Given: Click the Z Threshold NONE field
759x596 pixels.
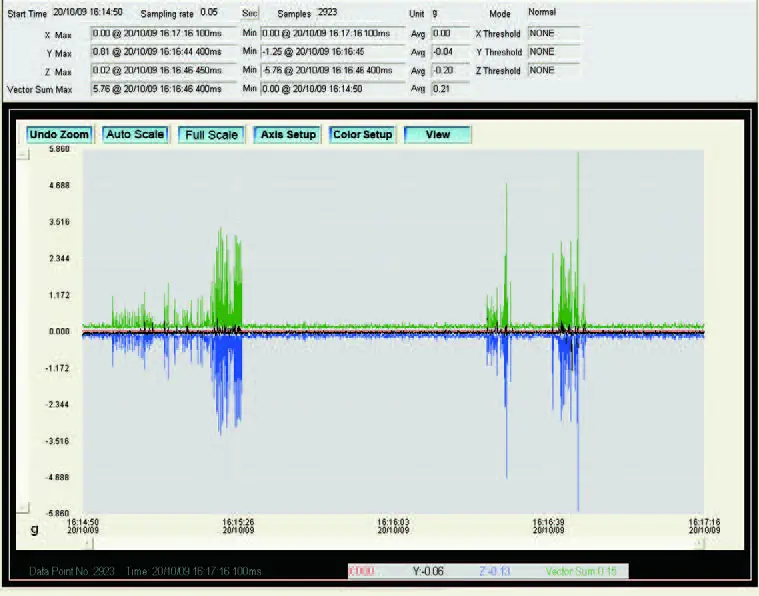Looking at the screenshot, I should [553, 71].
